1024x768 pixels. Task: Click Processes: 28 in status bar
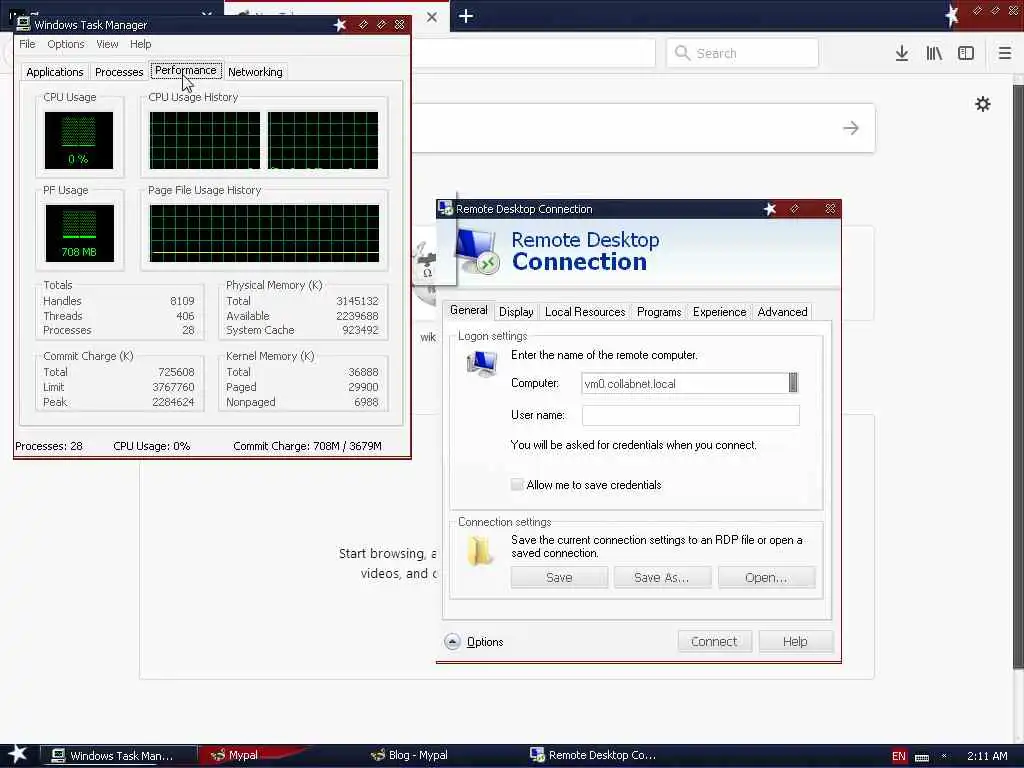coord(49,446)
